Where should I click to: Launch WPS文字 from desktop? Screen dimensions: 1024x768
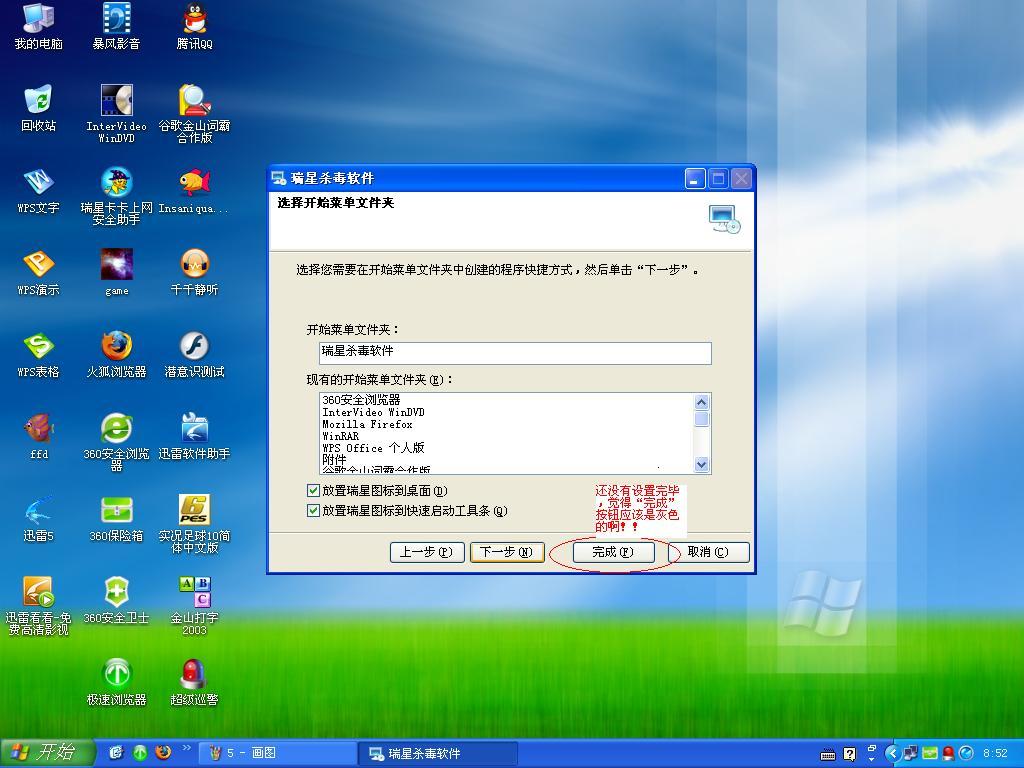pos(38,191)
